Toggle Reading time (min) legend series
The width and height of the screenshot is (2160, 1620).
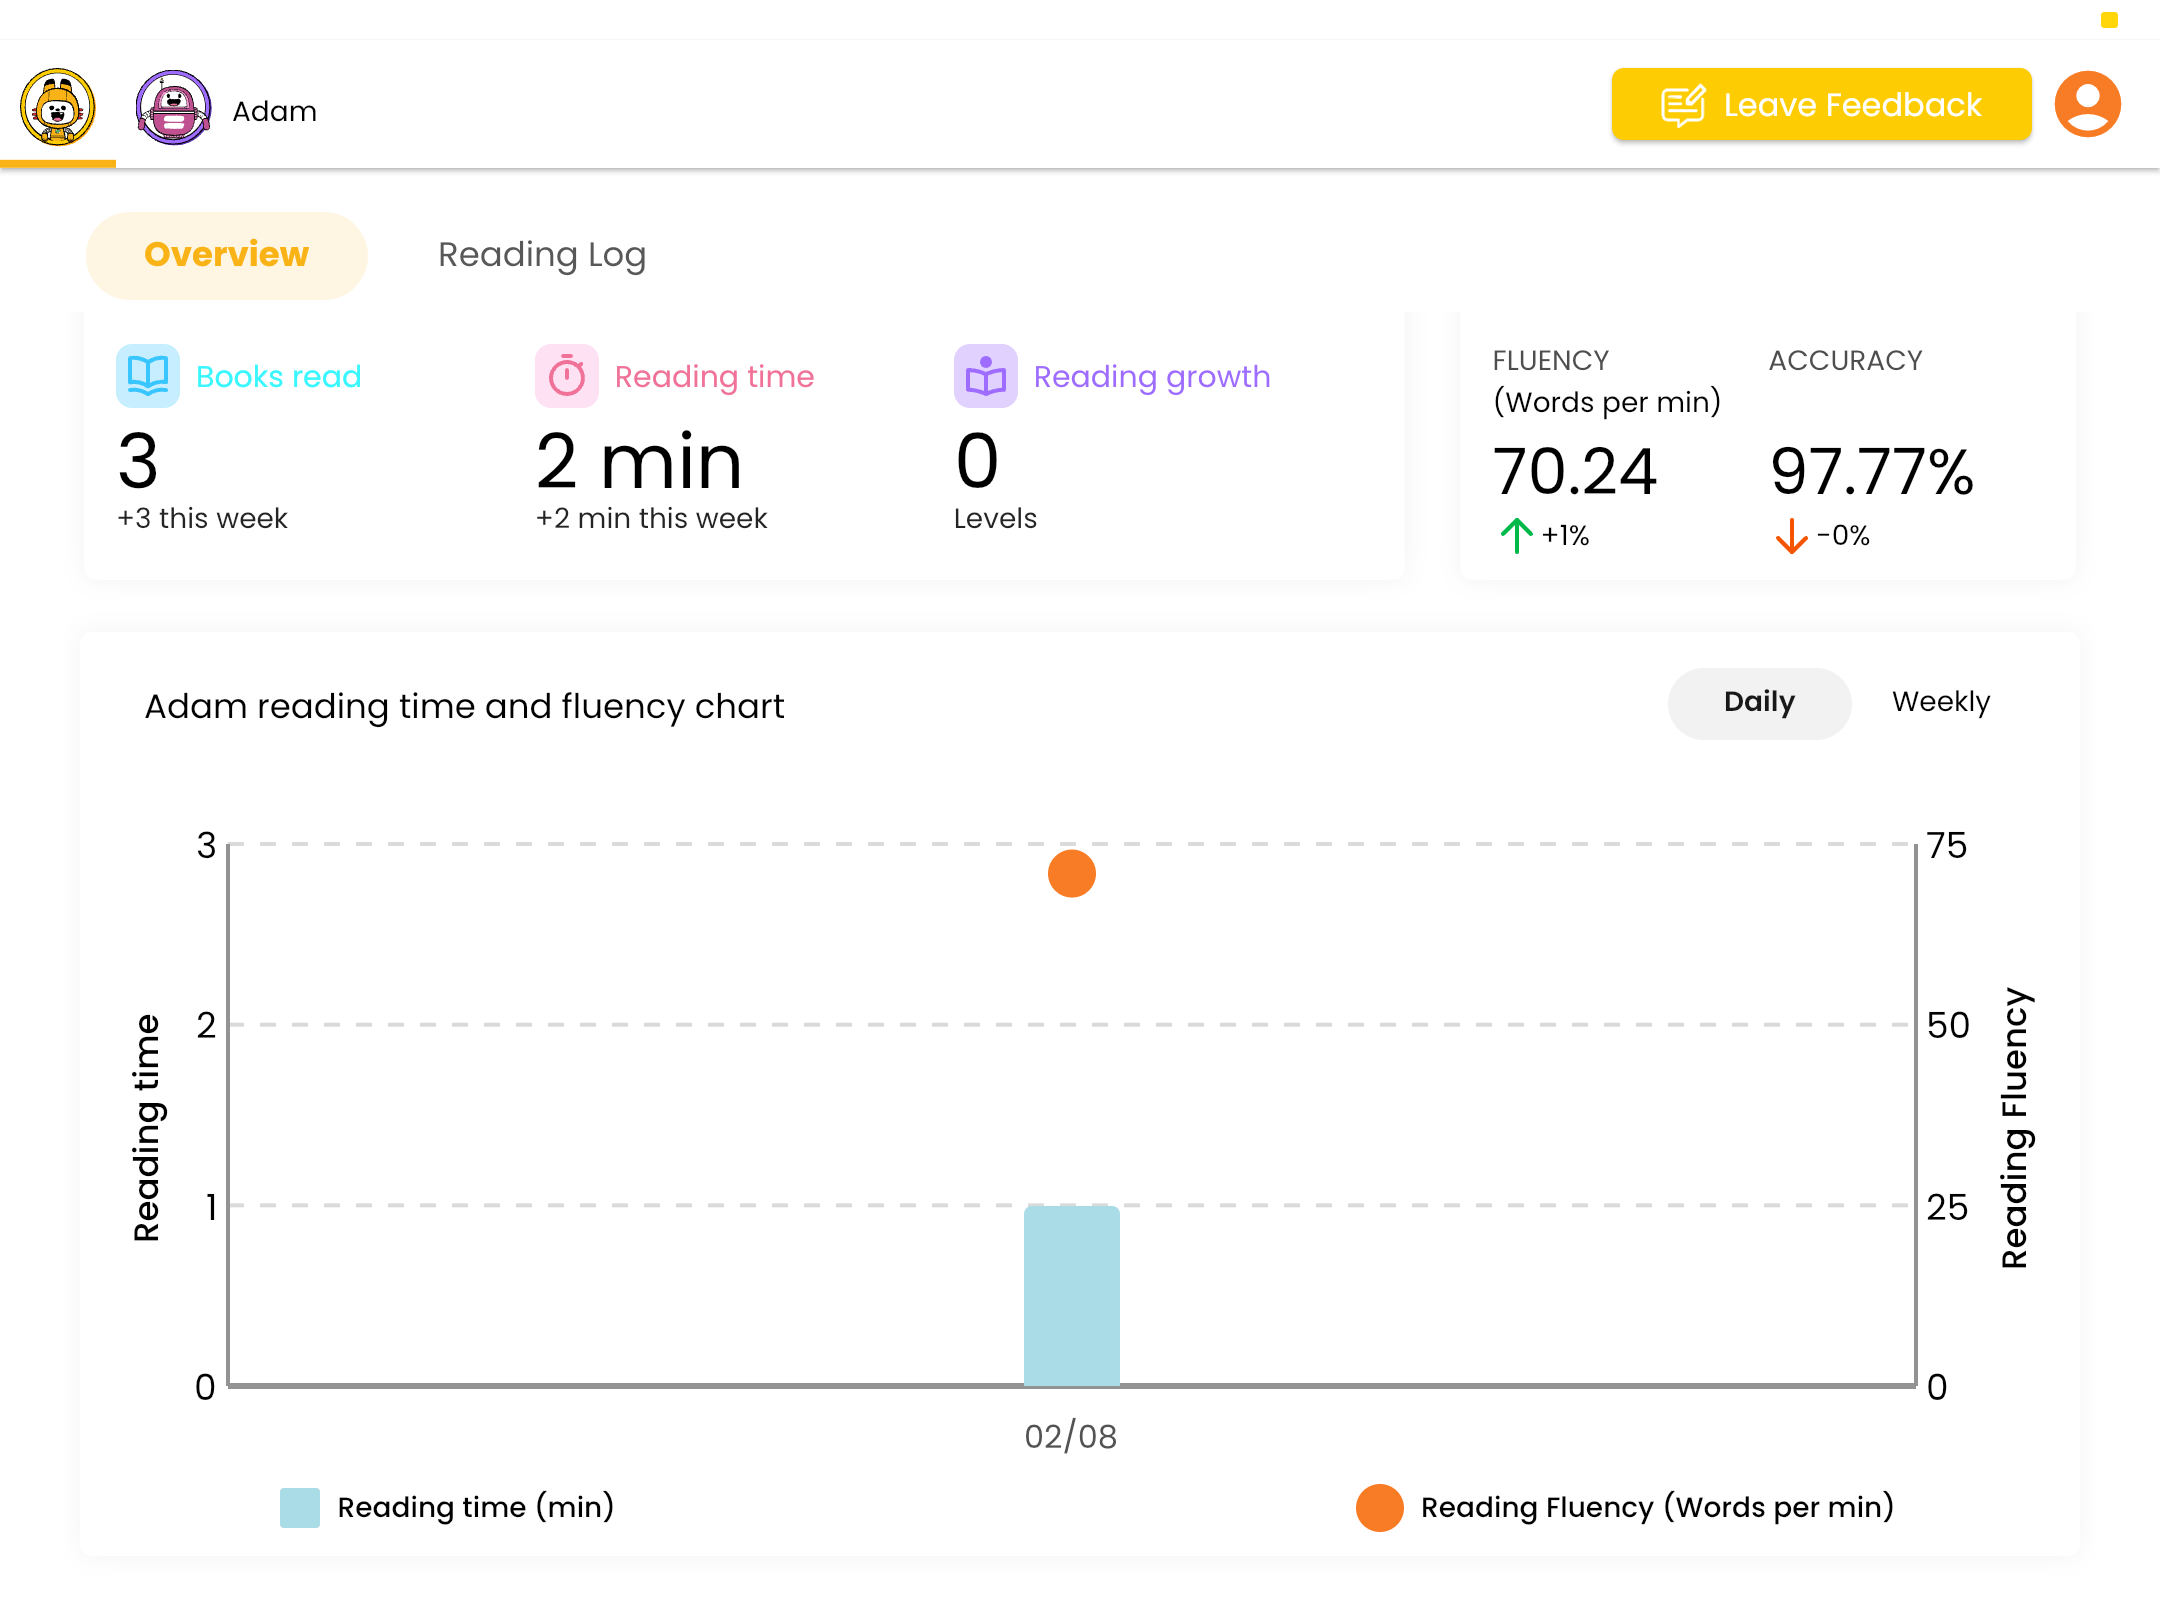[x=475, y=1507]
